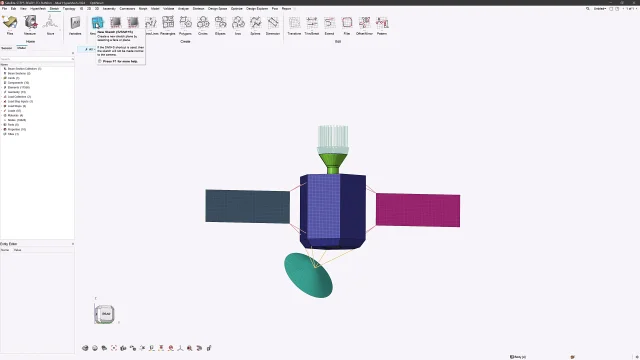Viewport: 640px width, 360px height.
Task: Activate the Dimension tool
Action: pyautogui.click(x=273, y=25)
